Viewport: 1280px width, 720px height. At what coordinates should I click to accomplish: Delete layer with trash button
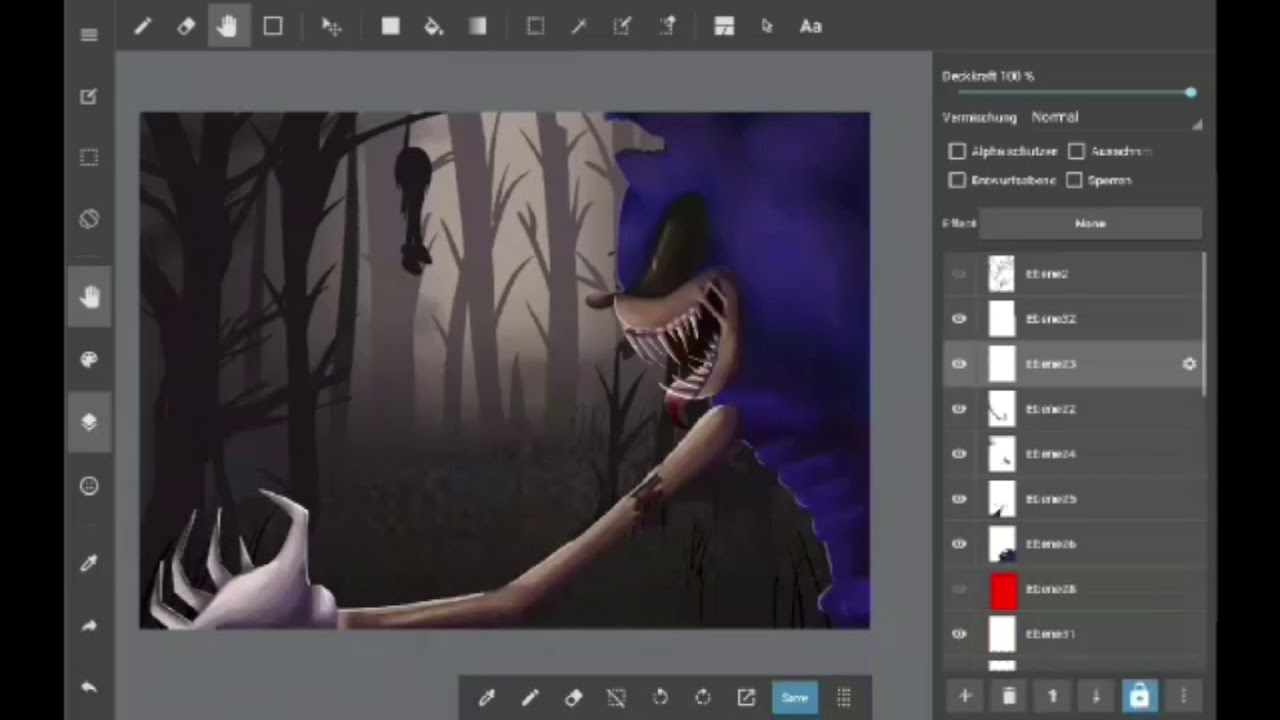click(1009, 696)
